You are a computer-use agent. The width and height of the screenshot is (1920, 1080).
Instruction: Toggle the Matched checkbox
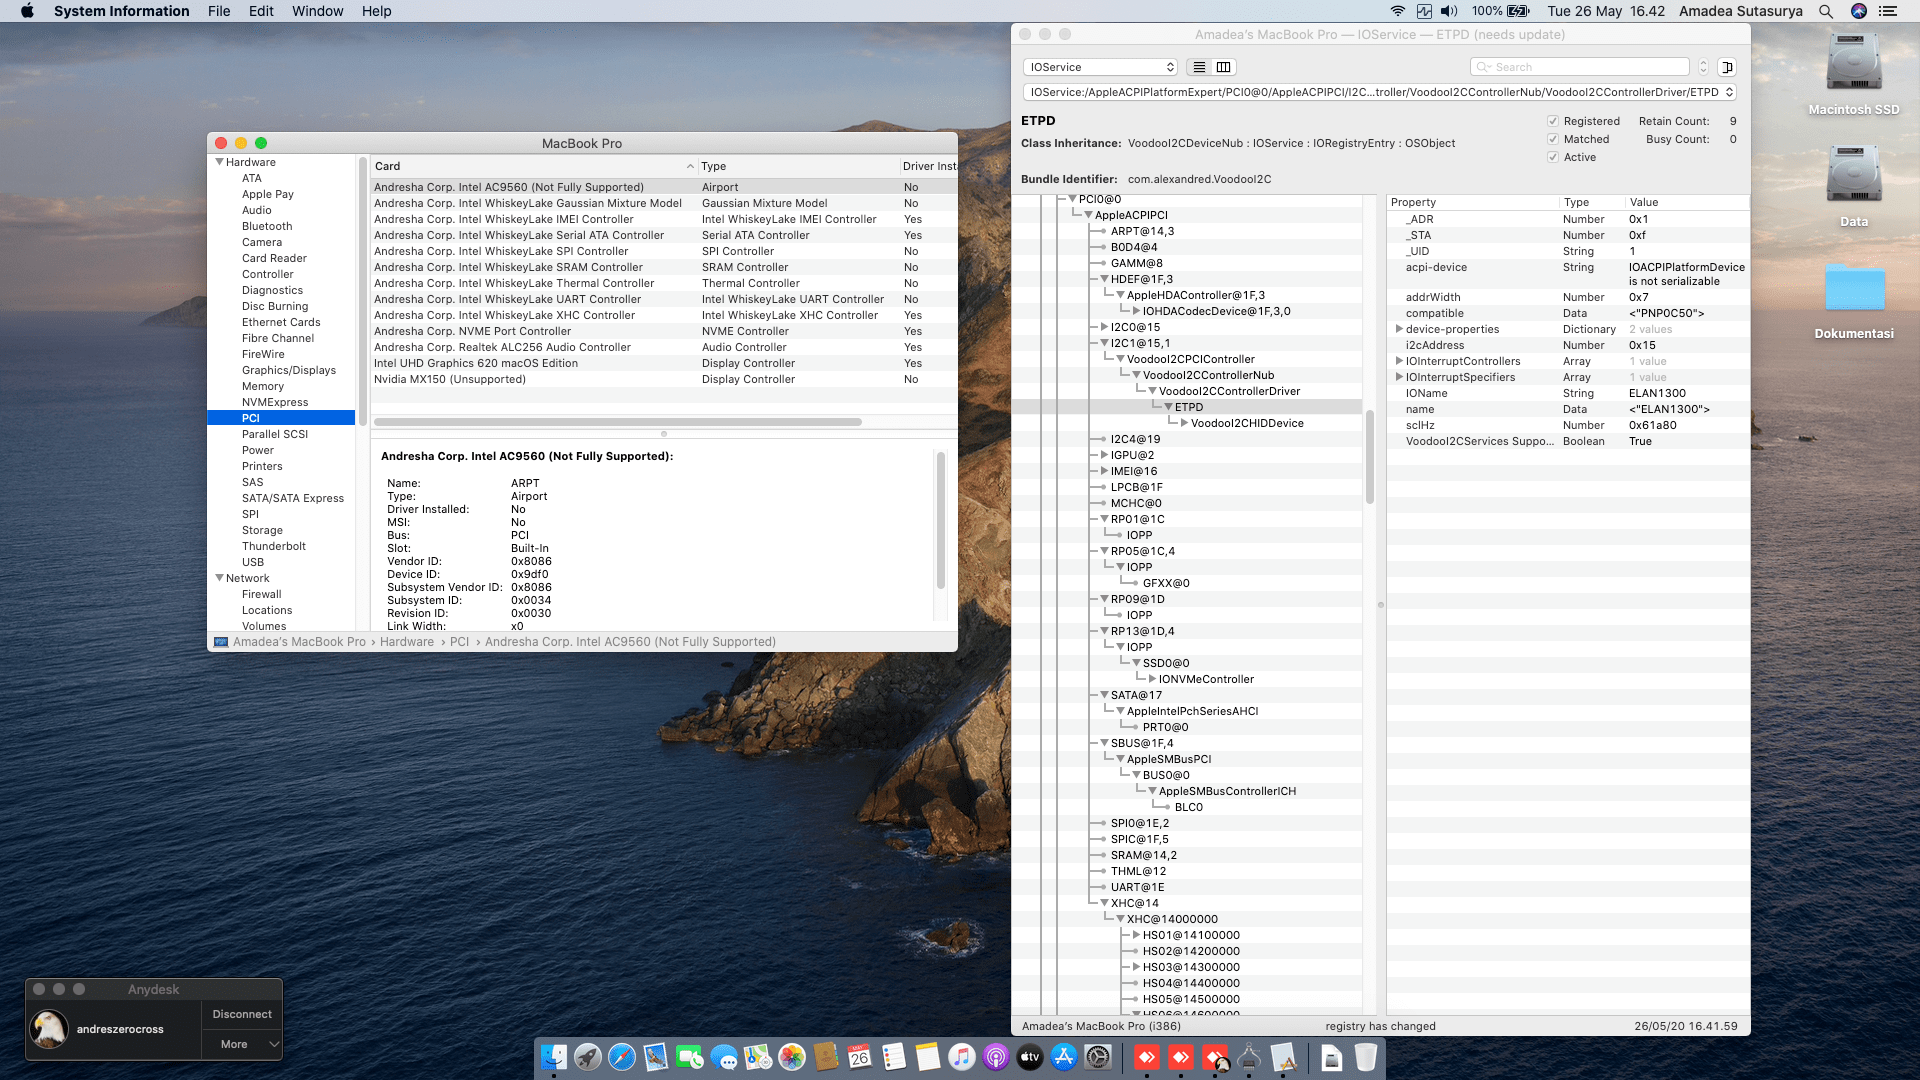(1553, 139)
